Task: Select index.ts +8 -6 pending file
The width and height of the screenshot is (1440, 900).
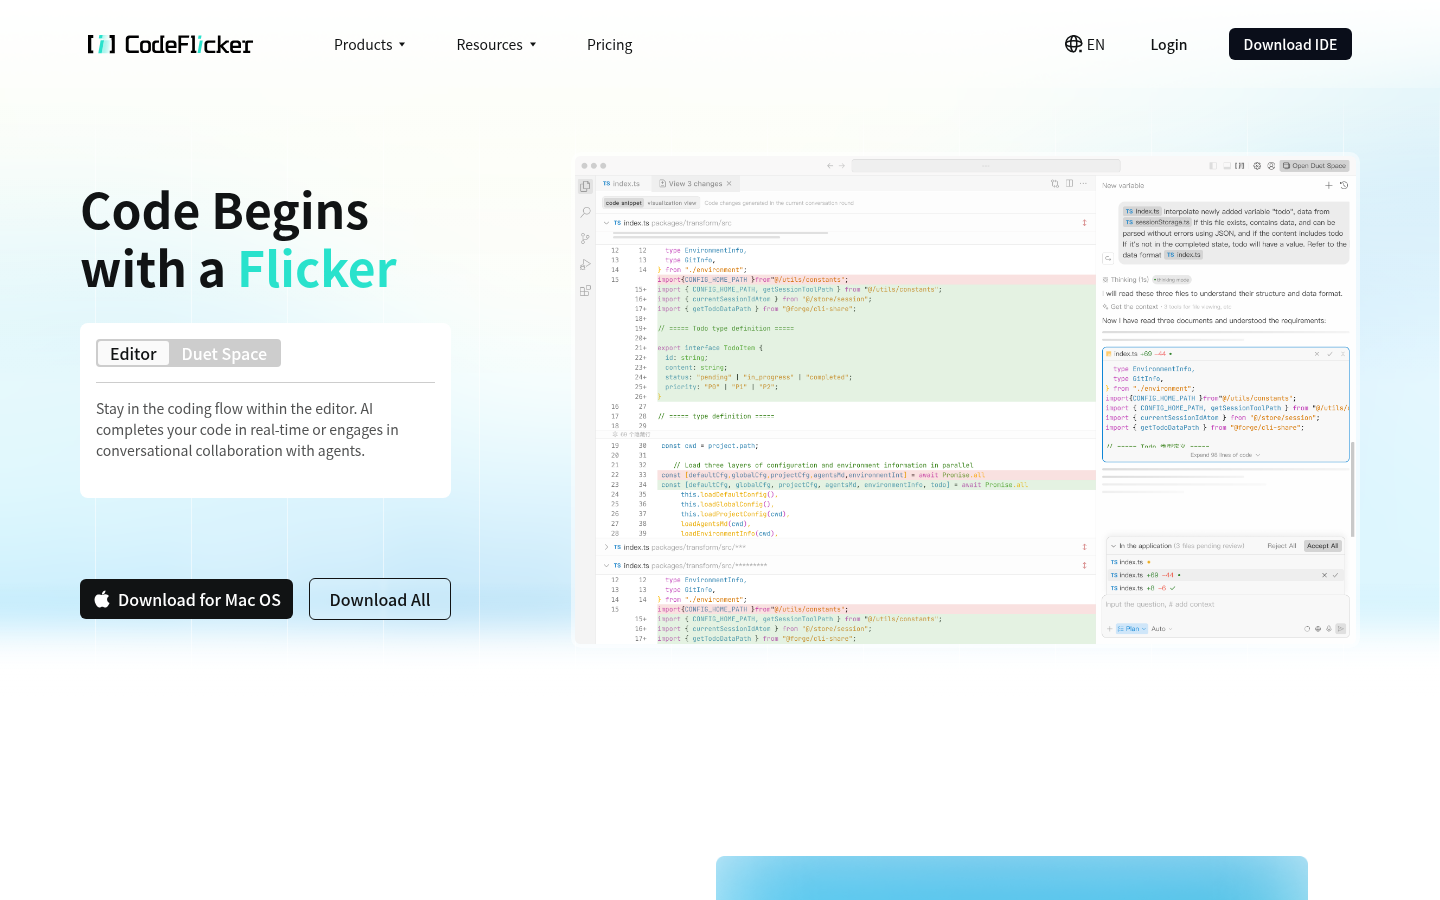Action: coord(1225,588)
